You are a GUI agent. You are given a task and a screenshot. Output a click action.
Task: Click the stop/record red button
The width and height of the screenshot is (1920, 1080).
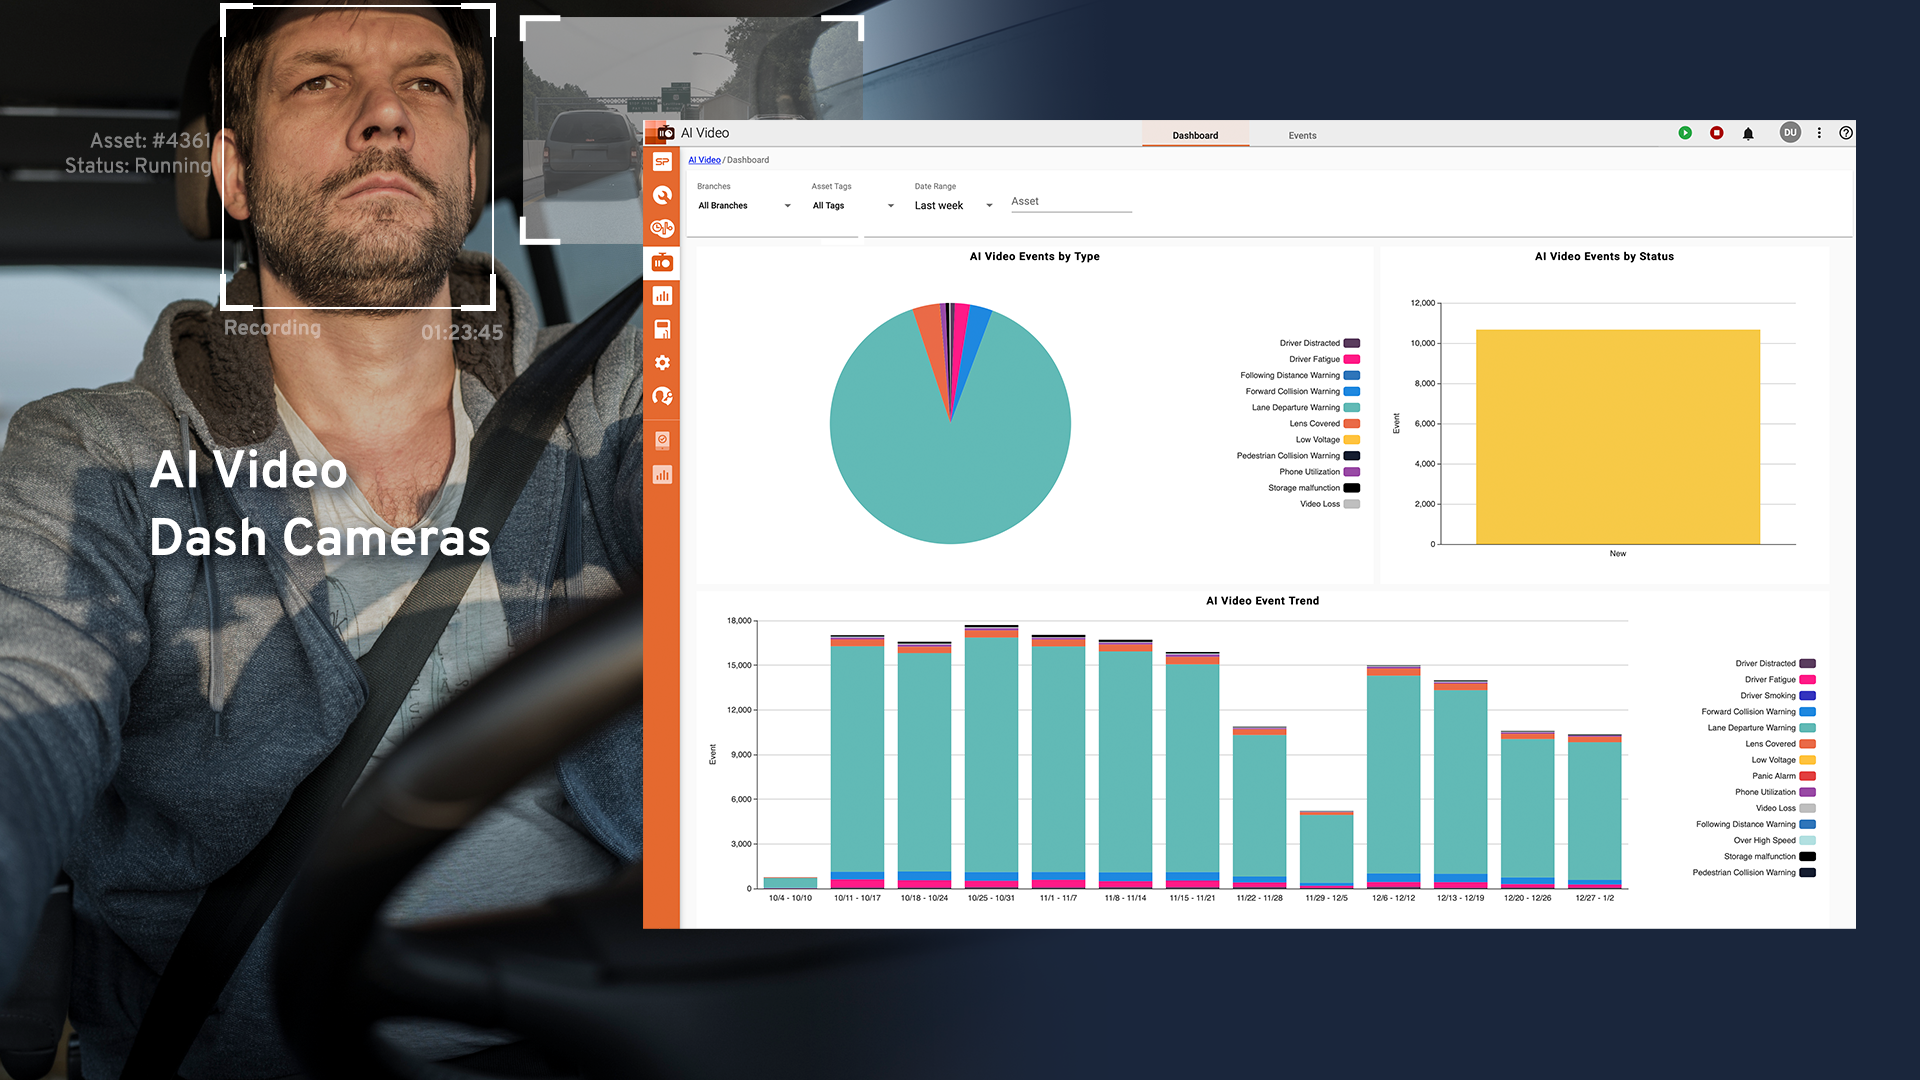1716,132
